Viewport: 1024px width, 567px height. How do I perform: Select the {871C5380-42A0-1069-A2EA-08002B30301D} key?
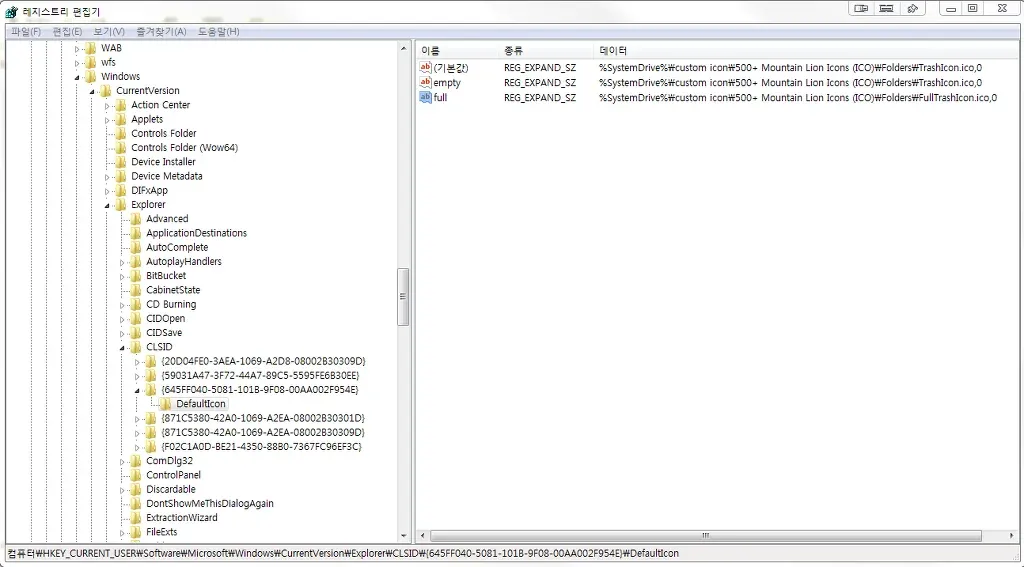[x=263, y=418]
